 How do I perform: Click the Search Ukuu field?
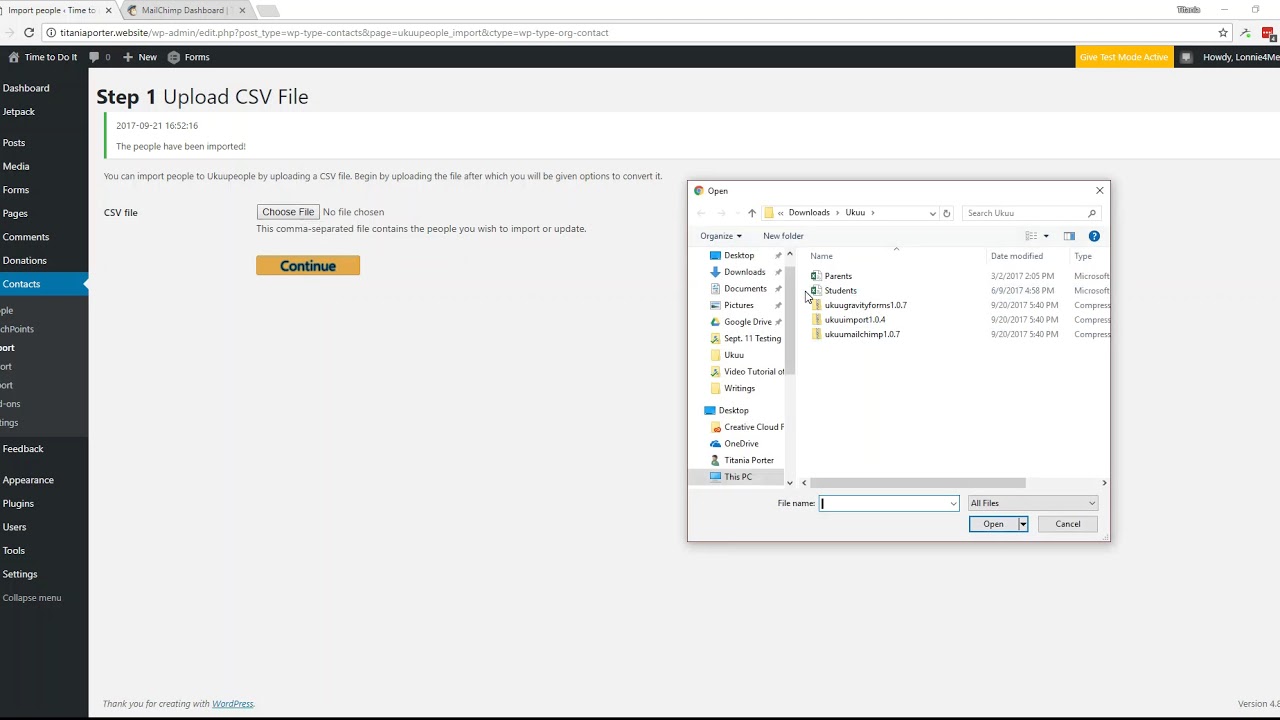pyautogui.click(x=1031, y=213)
